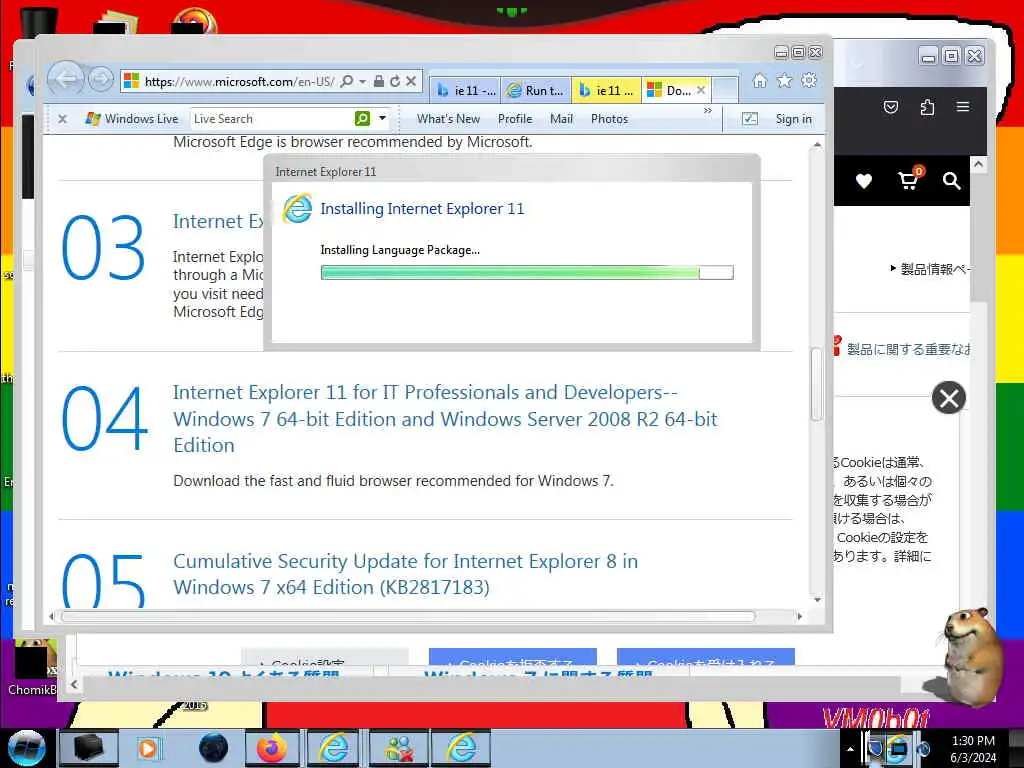This screenshot has height=768, width=1024.
Task: Open the dark globe browser taskbar icon
Action: coord(213,748)
